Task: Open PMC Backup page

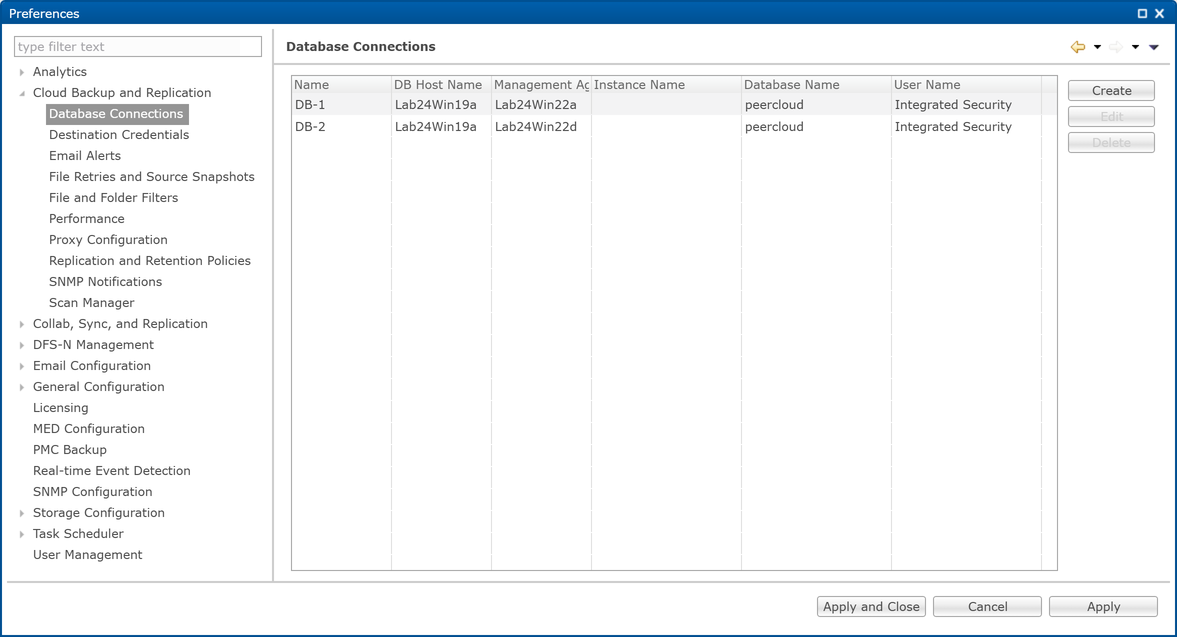Action: click(70, 450)
